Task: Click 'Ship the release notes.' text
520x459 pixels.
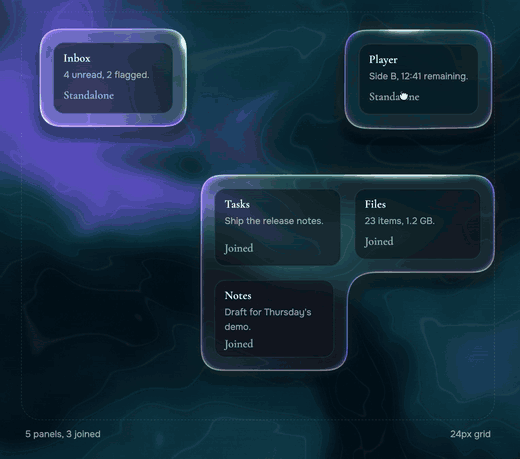Action: coord(274,221)
